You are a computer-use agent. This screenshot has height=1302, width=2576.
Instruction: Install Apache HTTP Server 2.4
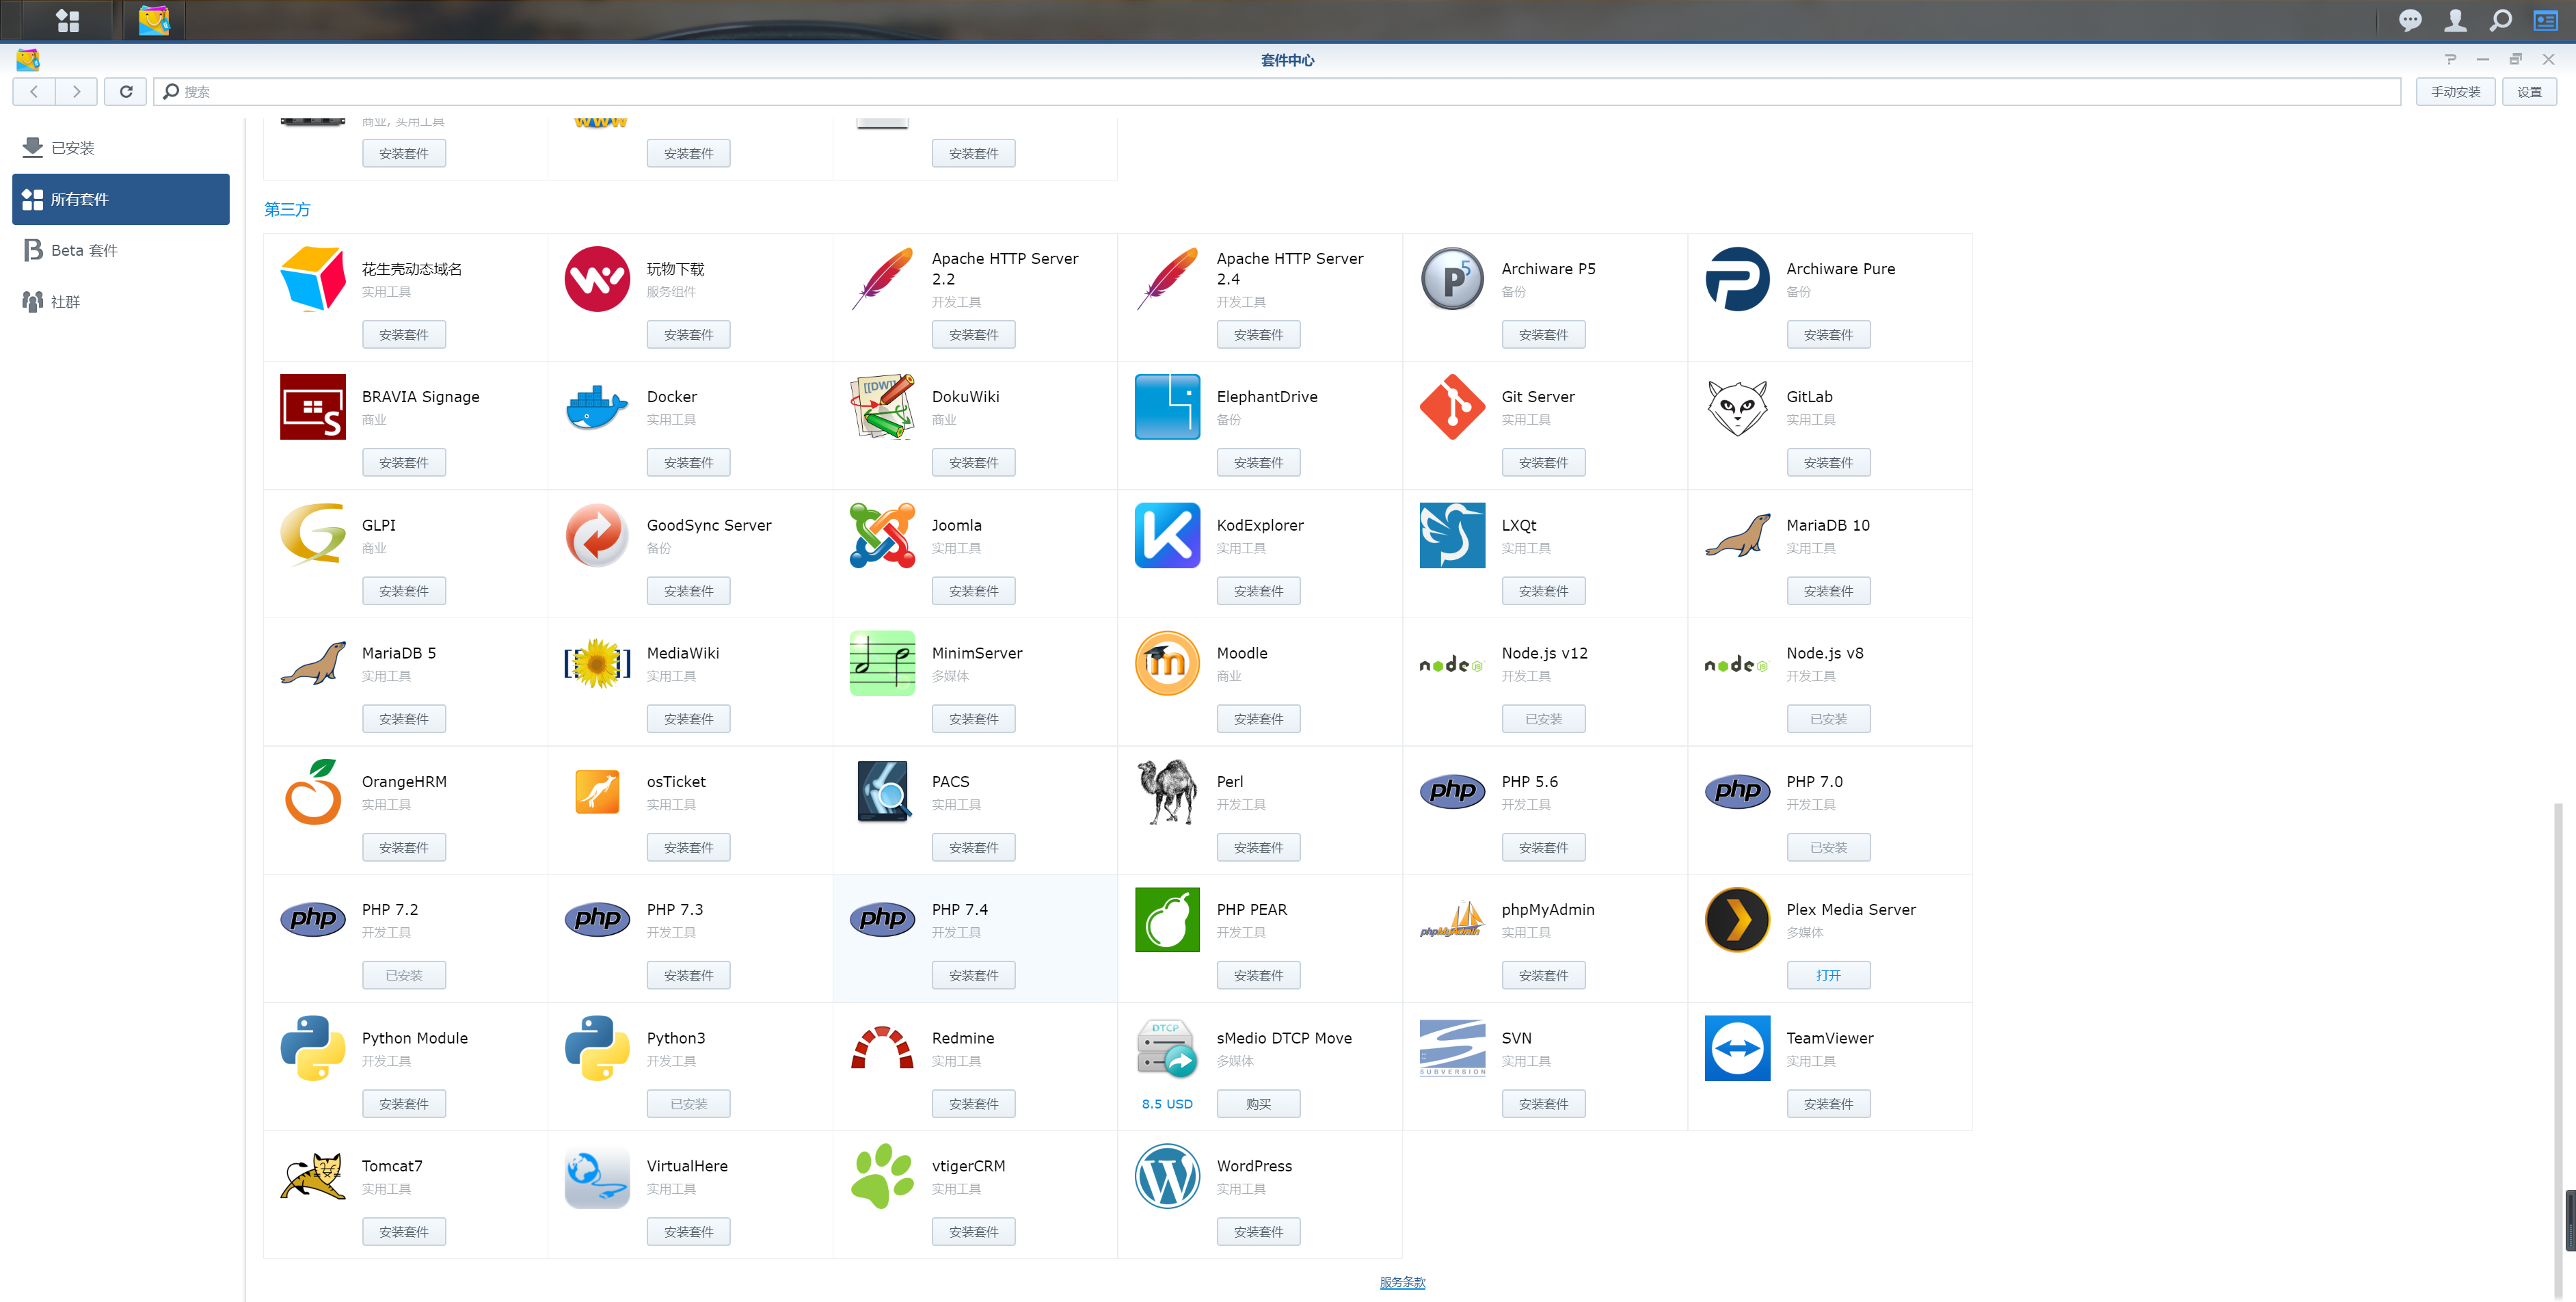[1258, 334]
